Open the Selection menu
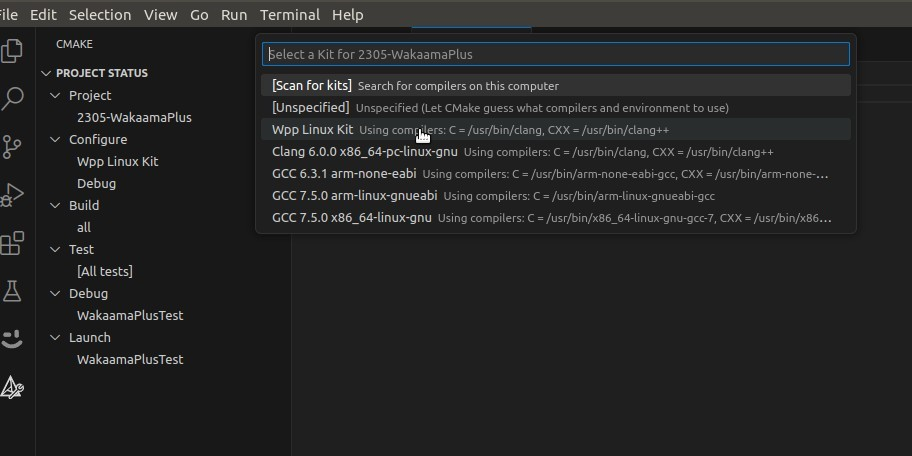This screenshot has width=912, height=456. pyautogui.click(x=100, y=15)
